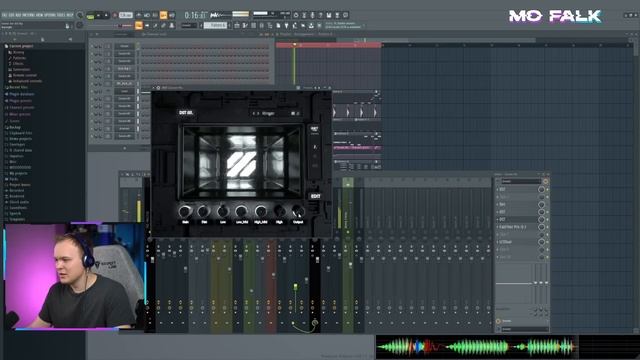Open the HELP menu
Screen dimensions: 640x360
70,15
